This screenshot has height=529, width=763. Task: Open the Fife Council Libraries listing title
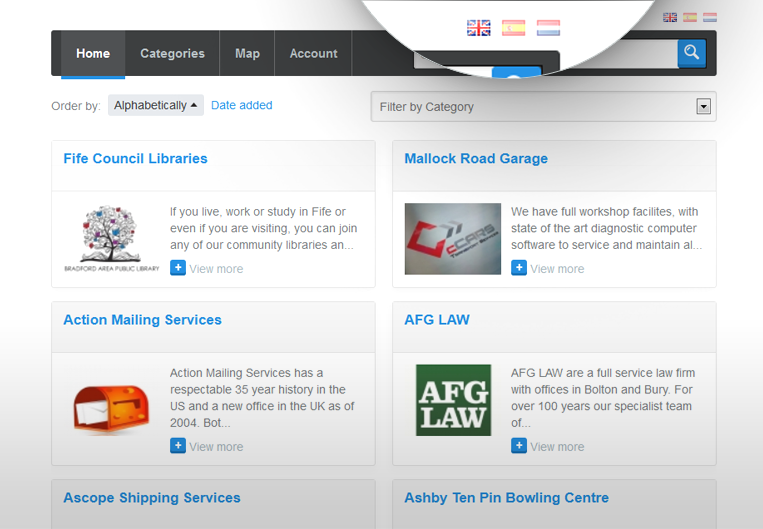click(135, 159)
